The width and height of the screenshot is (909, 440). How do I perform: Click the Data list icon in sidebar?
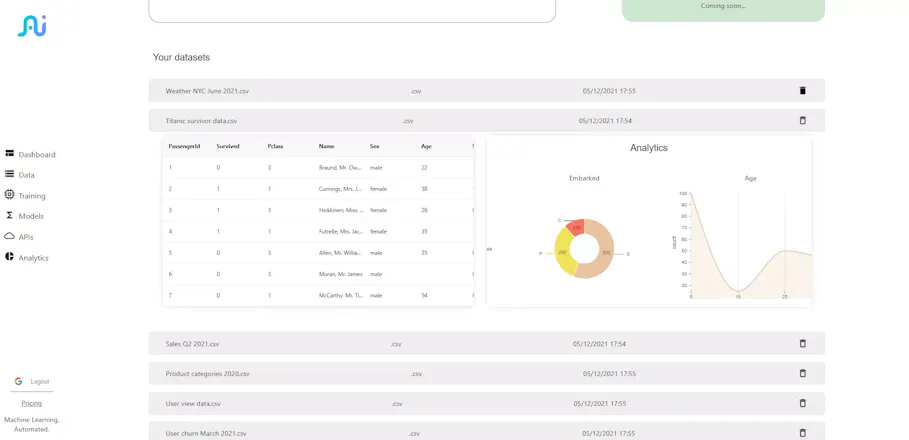[9, 174]
